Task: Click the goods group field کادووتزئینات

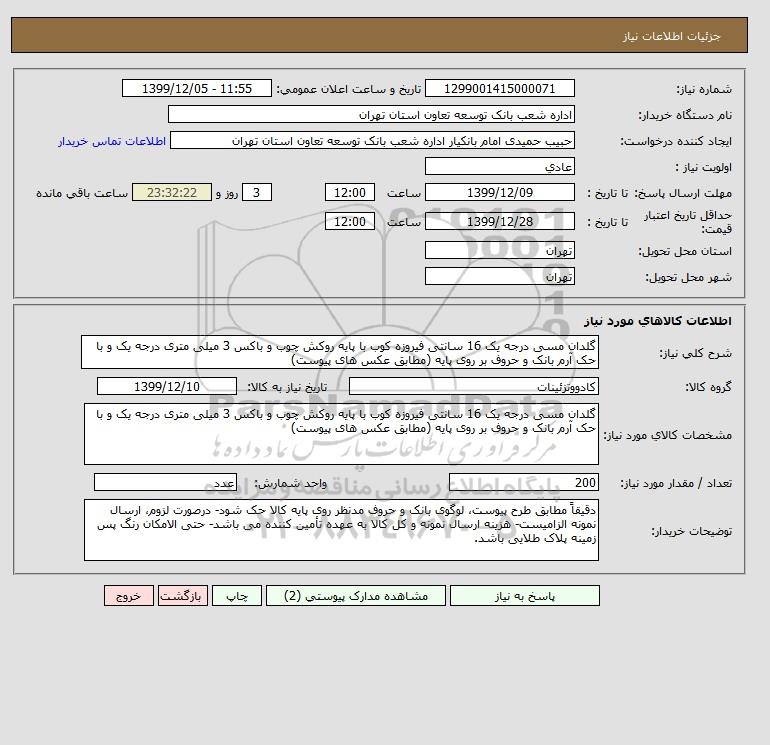Action: tap(473, 386)
